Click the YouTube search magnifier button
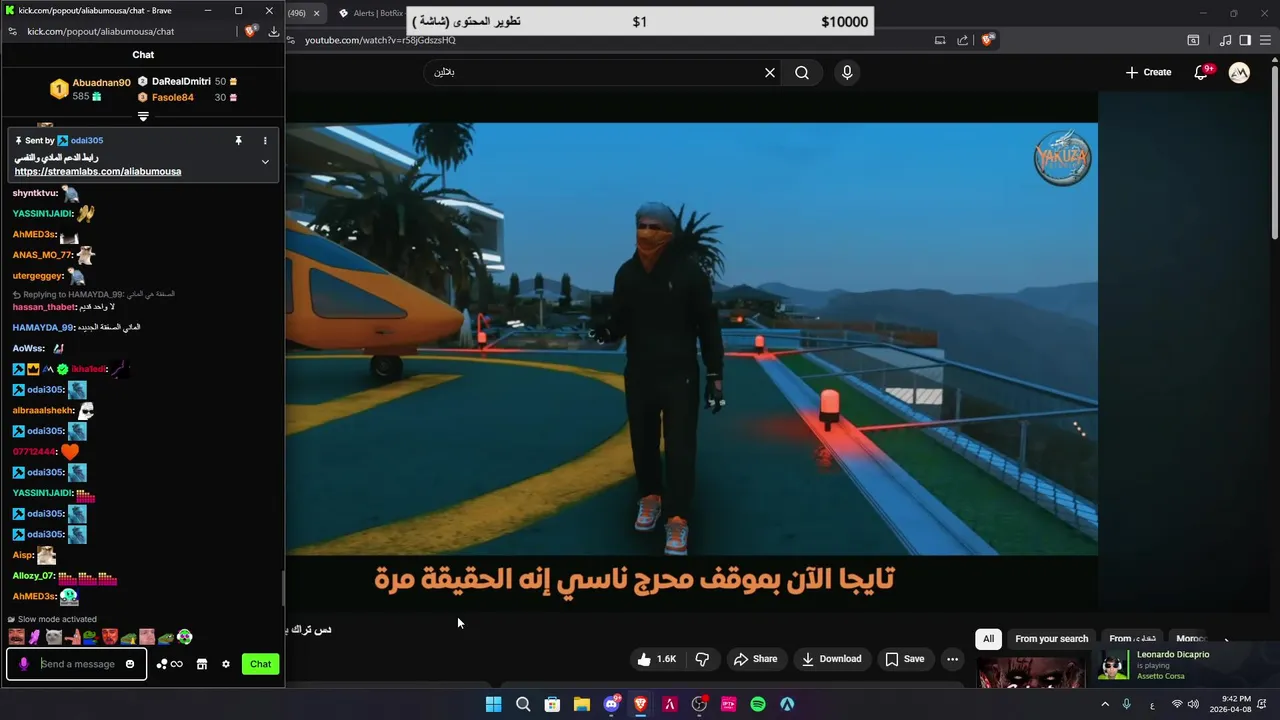This screenshot has height=720, width=1280. click(802, 72)
